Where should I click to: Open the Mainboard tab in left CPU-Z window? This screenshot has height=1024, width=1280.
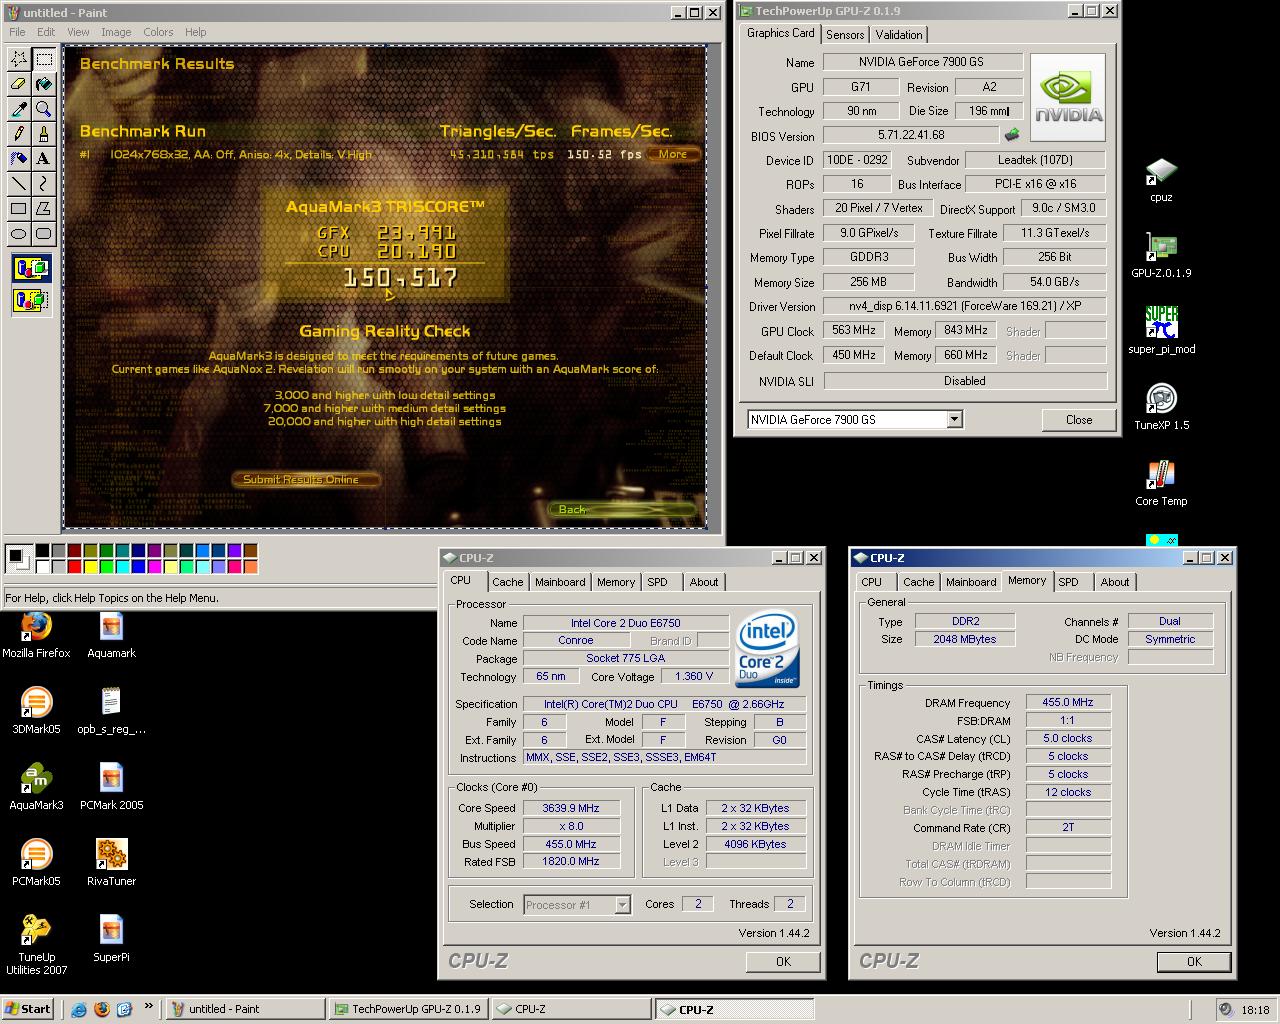point(560,582)
